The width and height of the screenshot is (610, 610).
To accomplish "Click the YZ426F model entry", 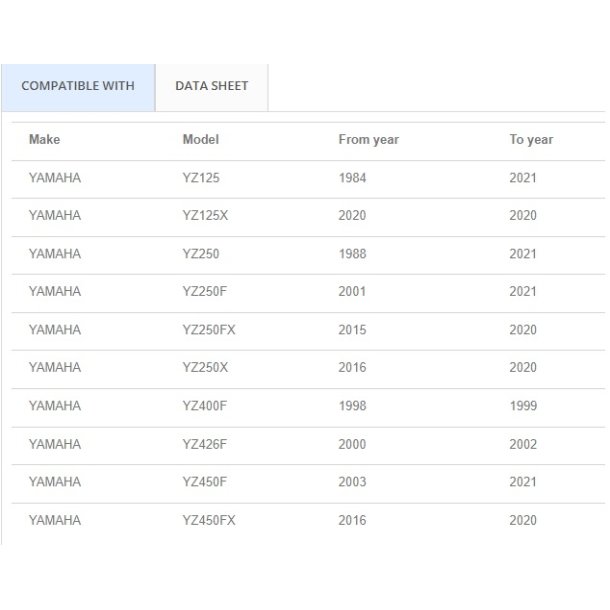I will click(x=204, y=444).
